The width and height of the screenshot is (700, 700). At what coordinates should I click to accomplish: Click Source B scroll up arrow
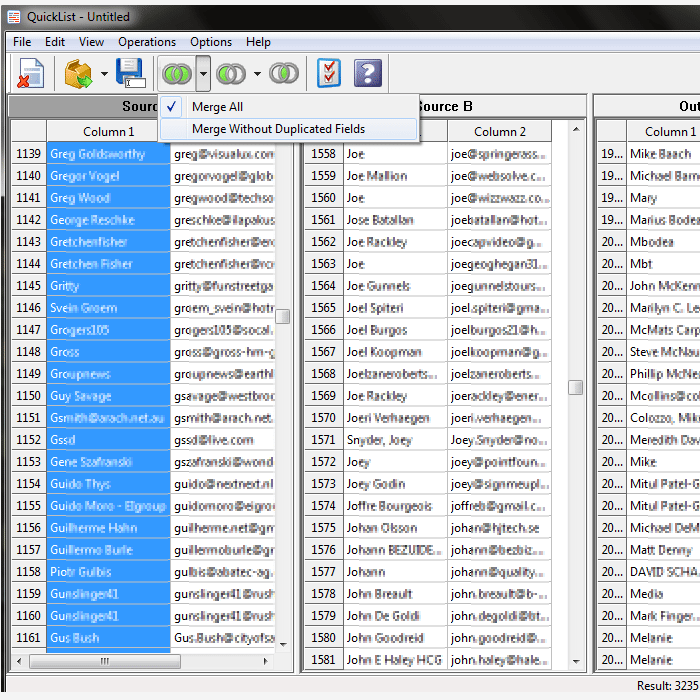576,129
